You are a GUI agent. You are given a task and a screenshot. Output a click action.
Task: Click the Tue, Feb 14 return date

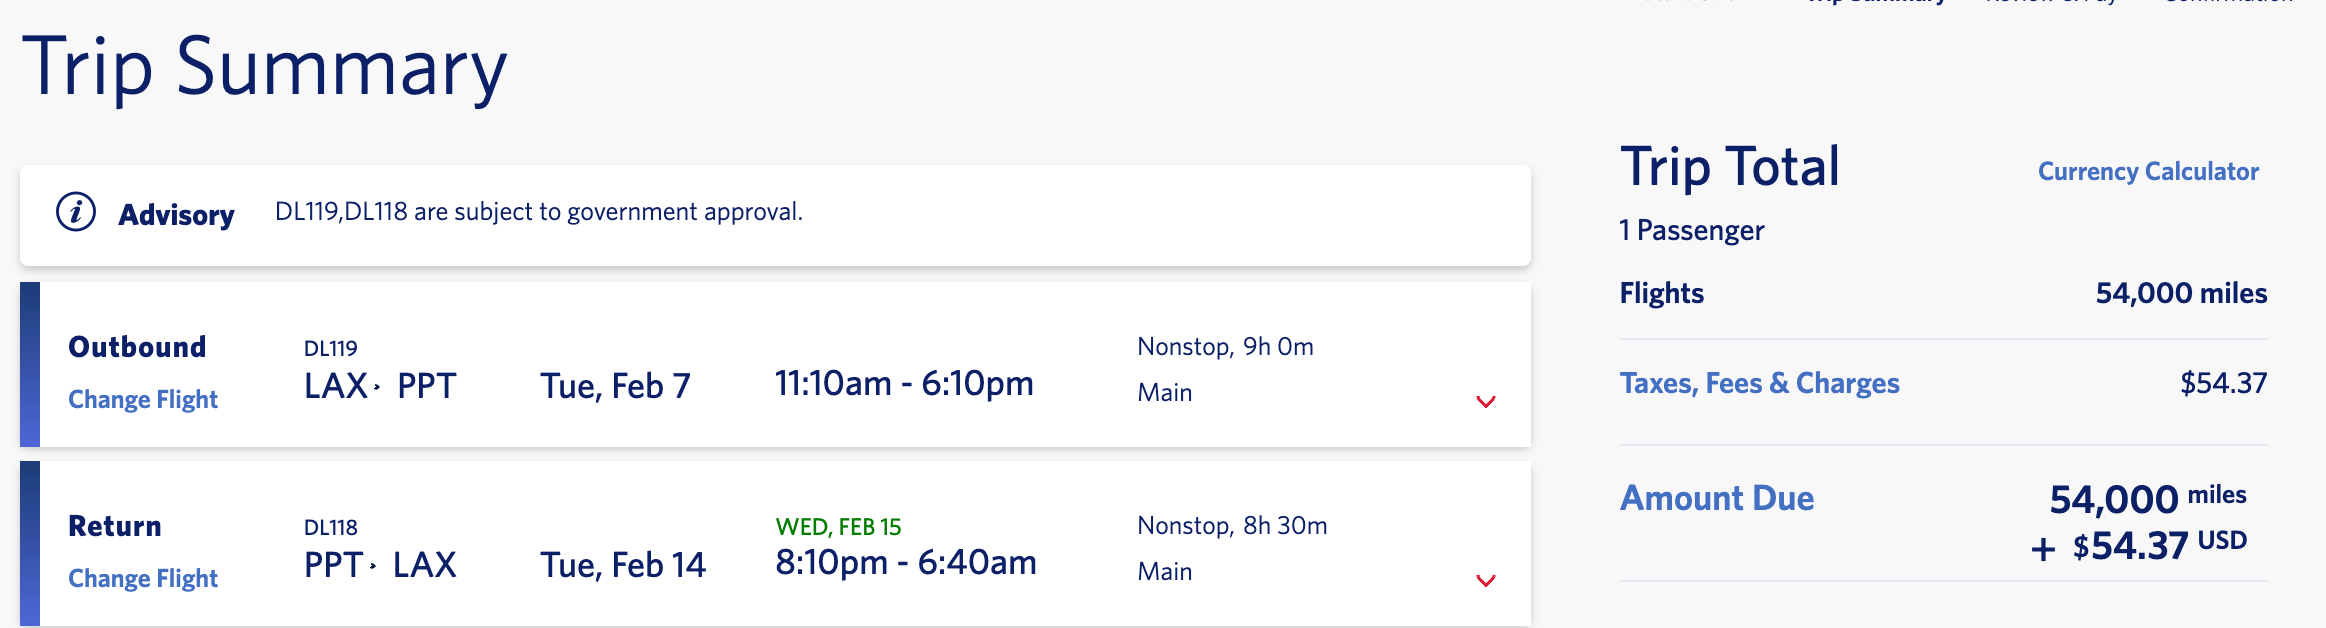click(x=623, y=566)
